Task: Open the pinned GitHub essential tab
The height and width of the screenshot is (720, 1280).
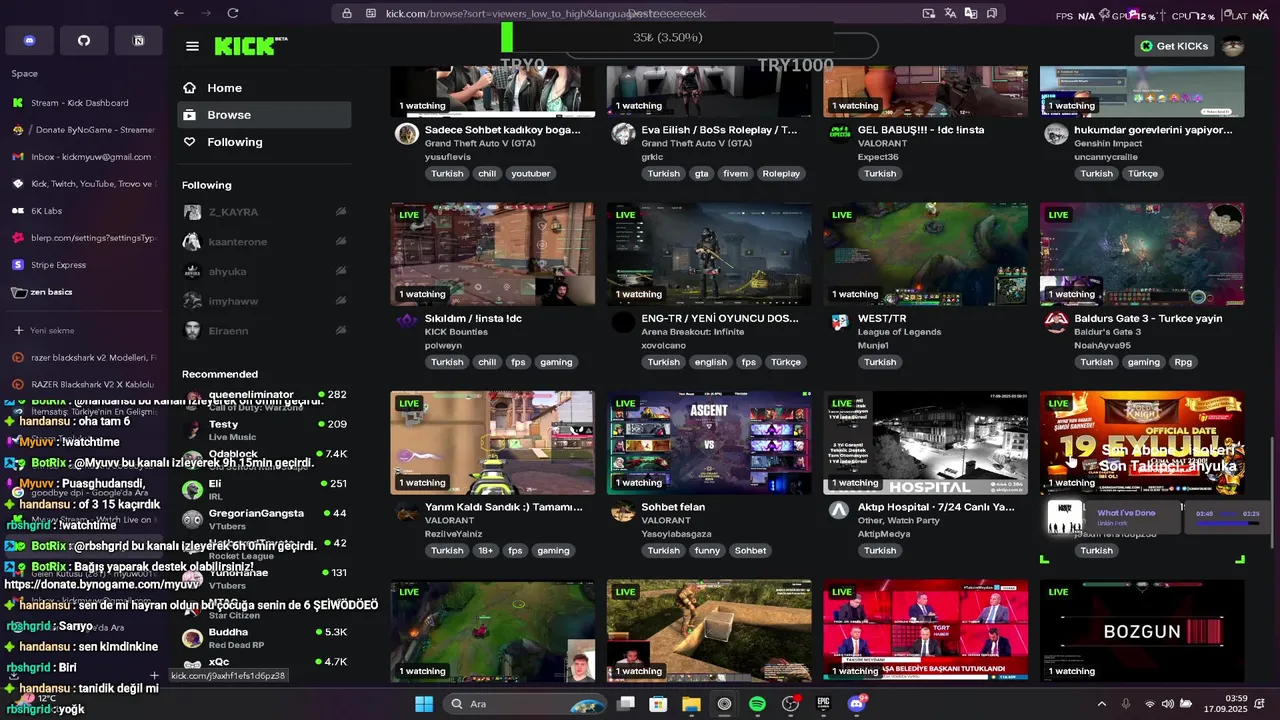Action: click(x=84, y=41)
